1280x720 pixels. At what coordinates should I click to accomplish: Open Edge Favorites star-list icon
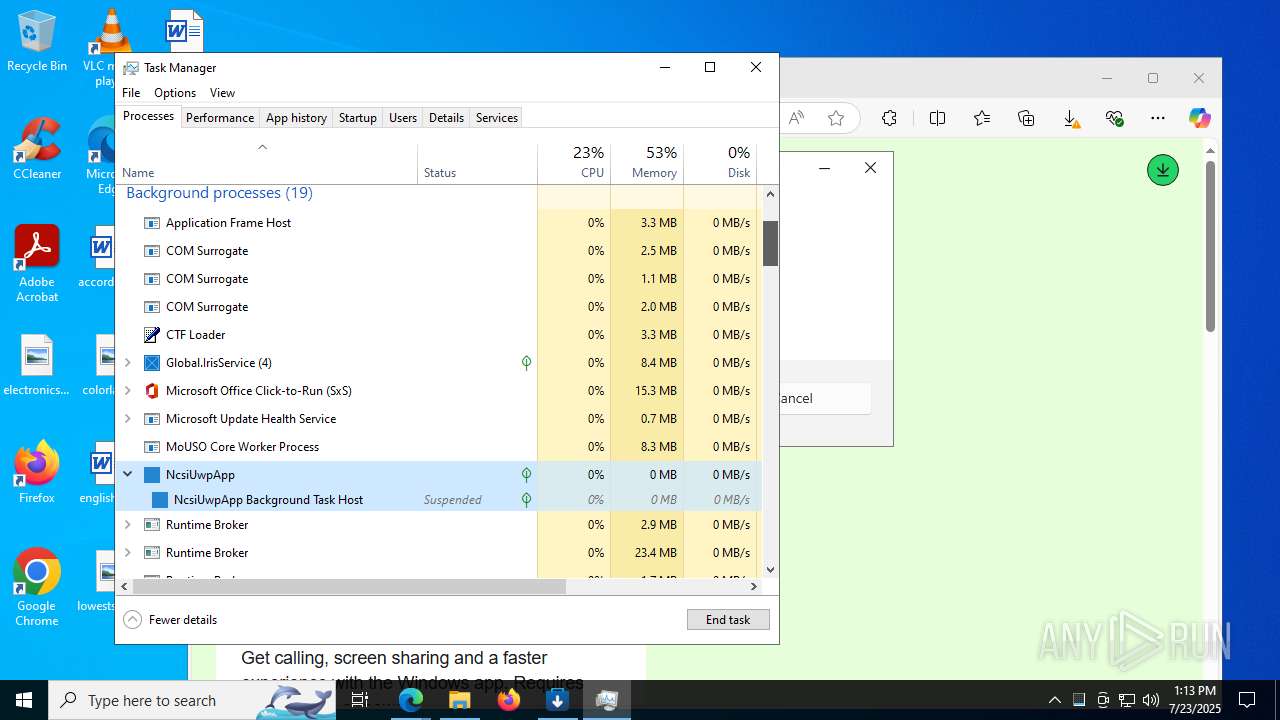(982, 118)
